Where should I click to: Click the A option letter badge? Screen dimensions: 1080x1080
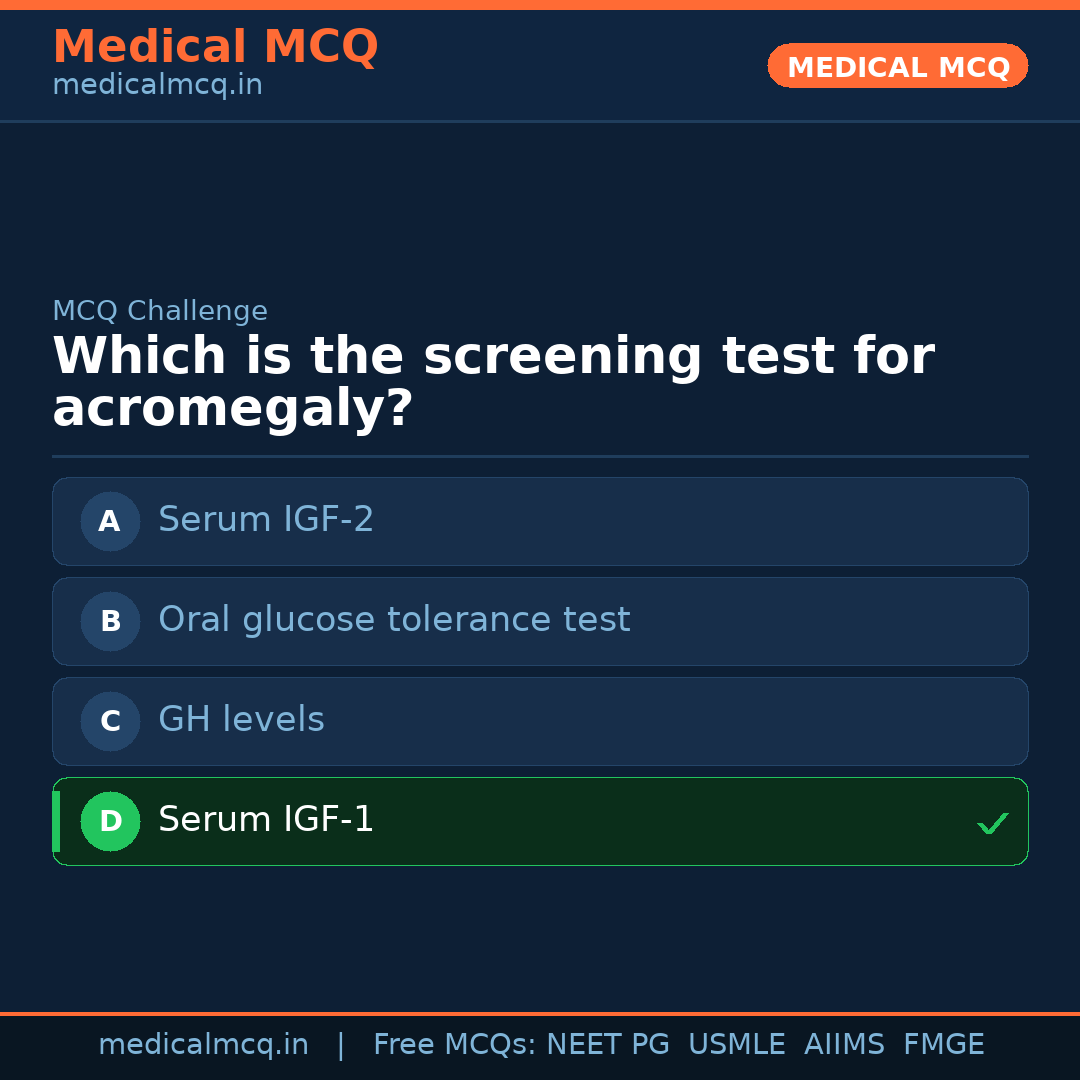(110, 521)
